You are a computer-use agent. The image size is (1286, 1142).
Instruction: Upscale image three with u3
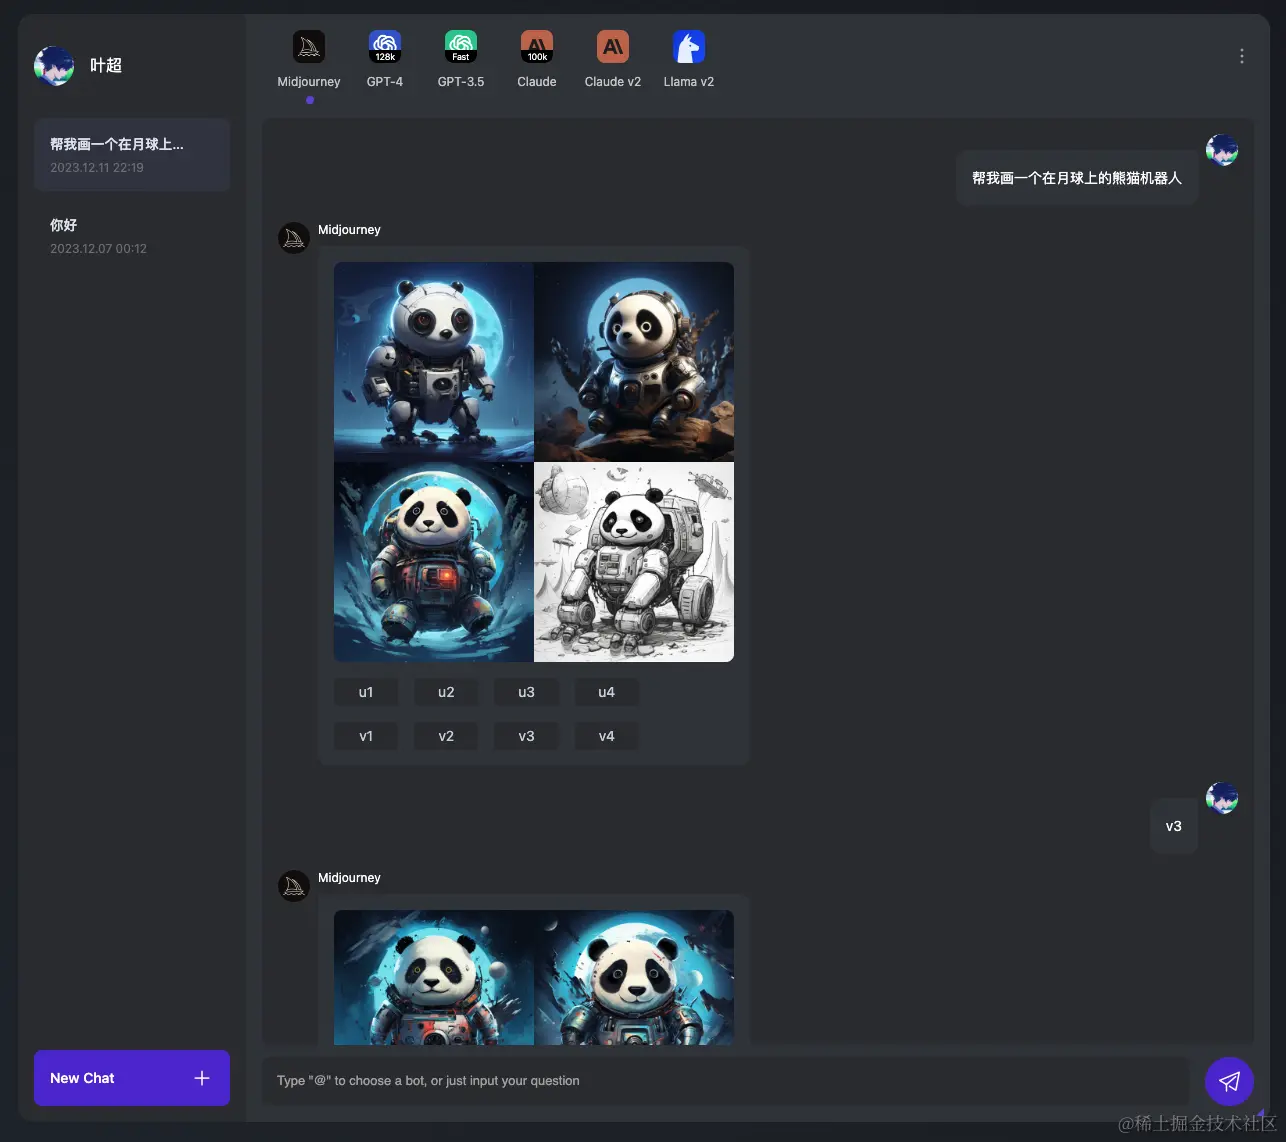(526, 692)
